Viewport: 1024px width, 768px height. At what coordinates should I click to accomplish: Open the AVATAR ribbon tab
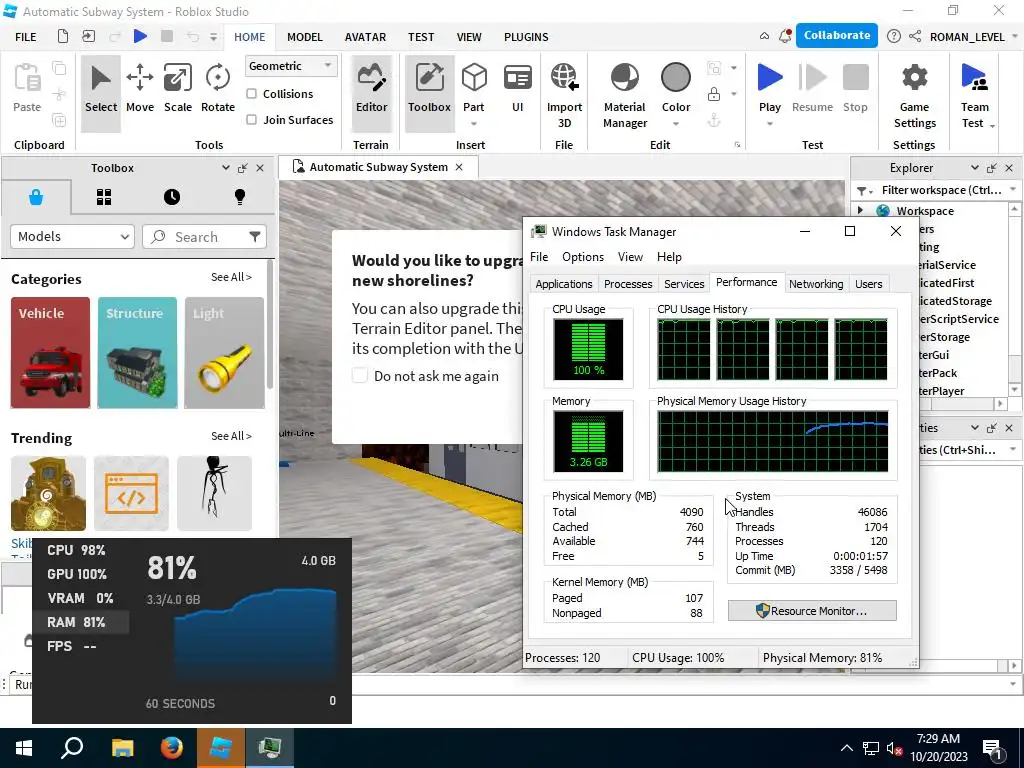pyautogui.click(x=365, y=37)
